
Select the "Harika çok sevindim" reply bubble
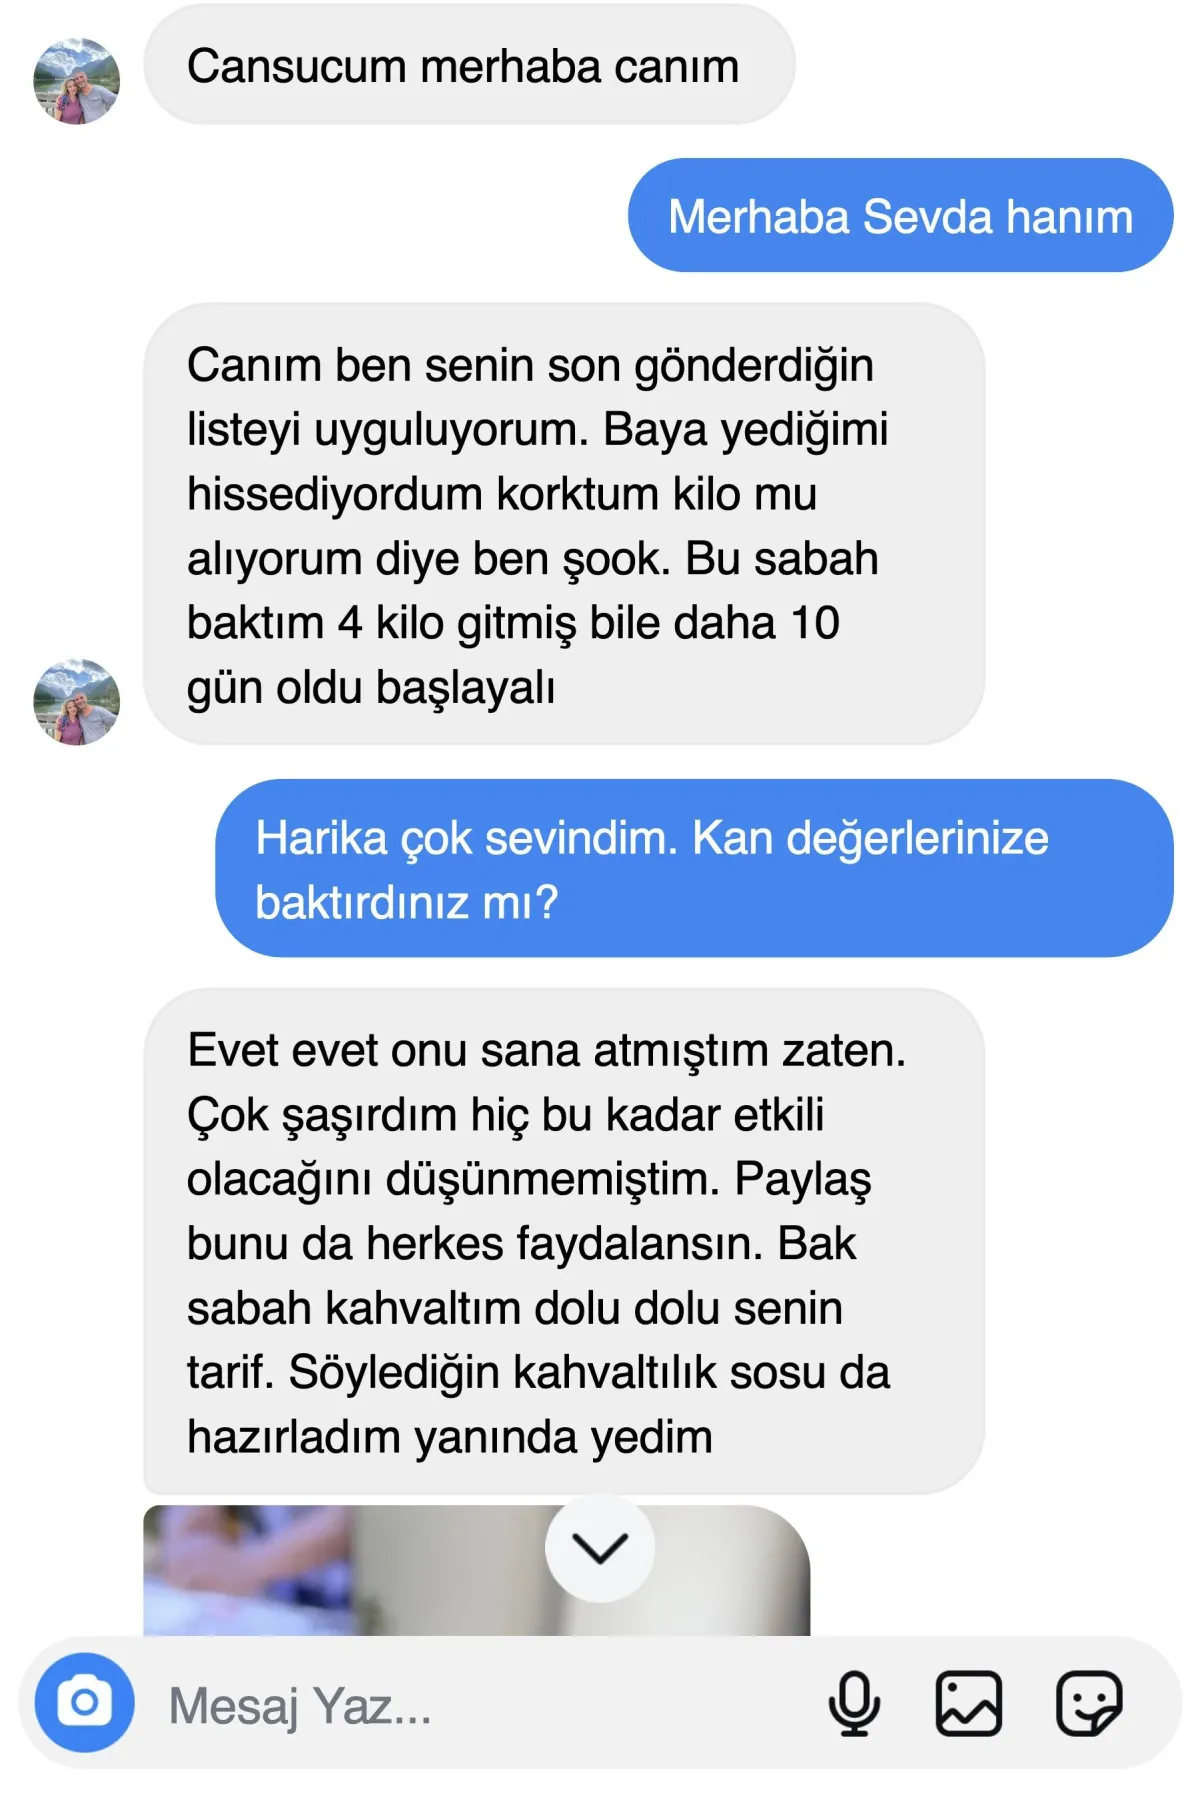[x=694, y=868]
